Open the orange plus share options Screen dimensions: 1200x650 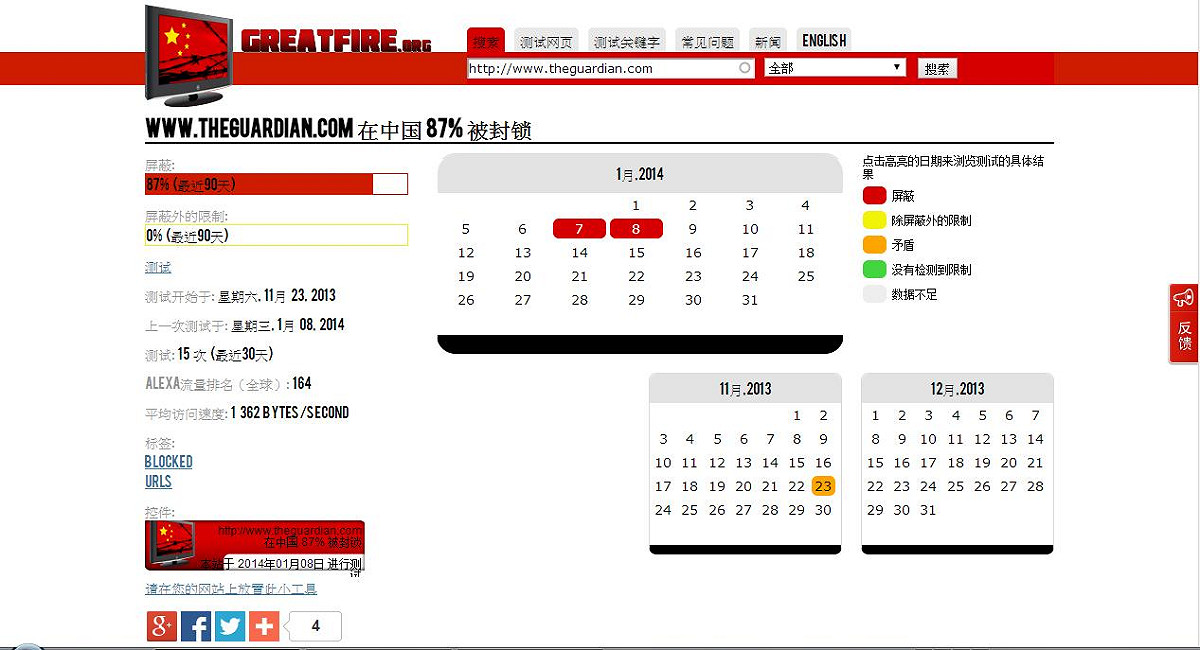pyautogui.click(x=264, y=626)
